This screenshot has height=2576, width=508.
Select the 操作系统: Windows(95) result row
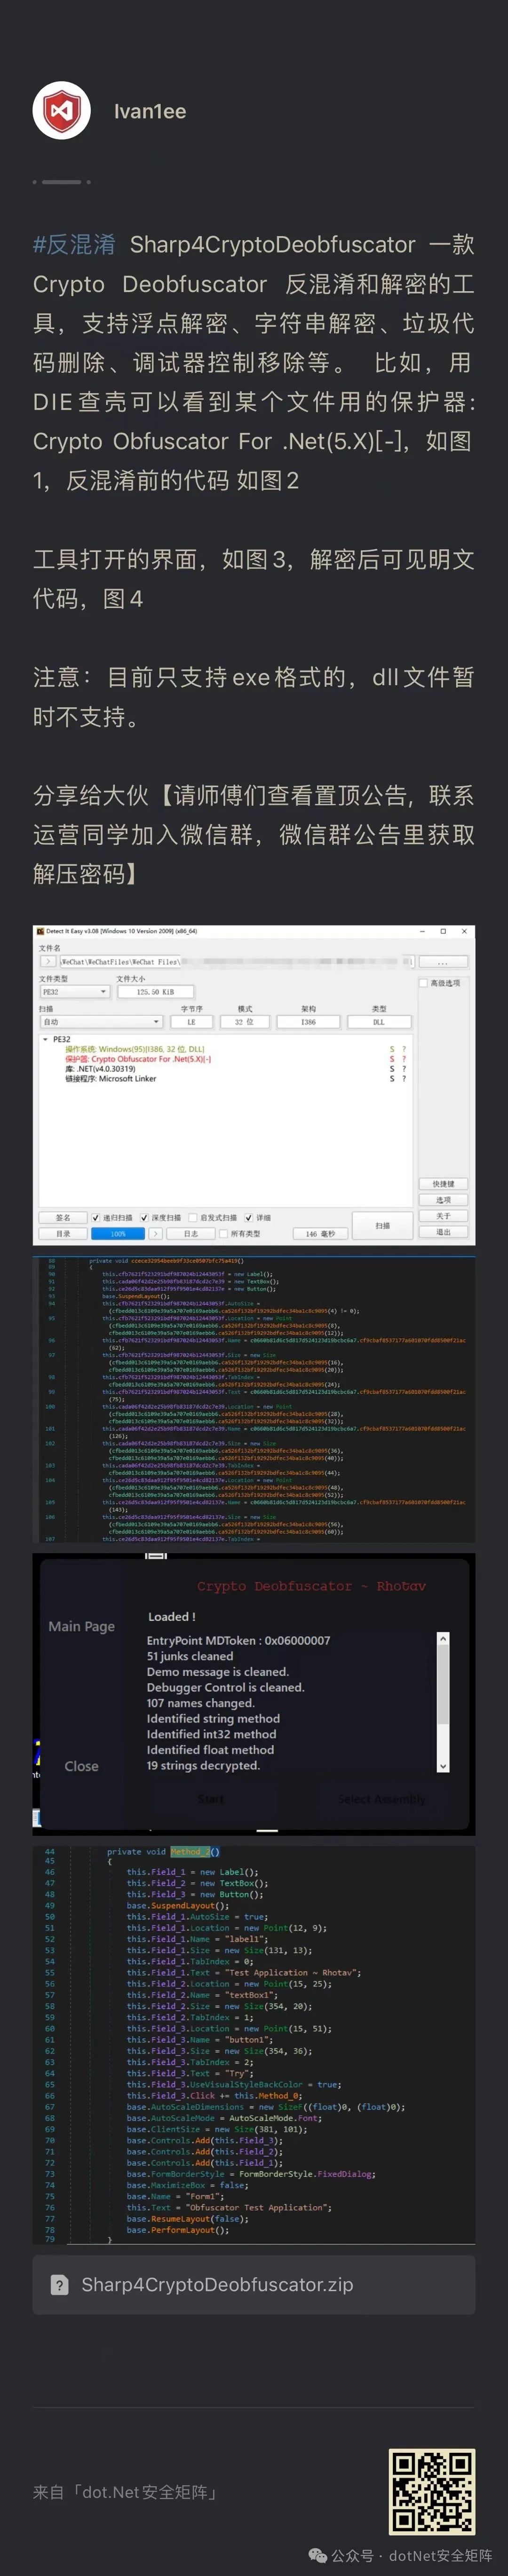click(x=135, y=1049)
